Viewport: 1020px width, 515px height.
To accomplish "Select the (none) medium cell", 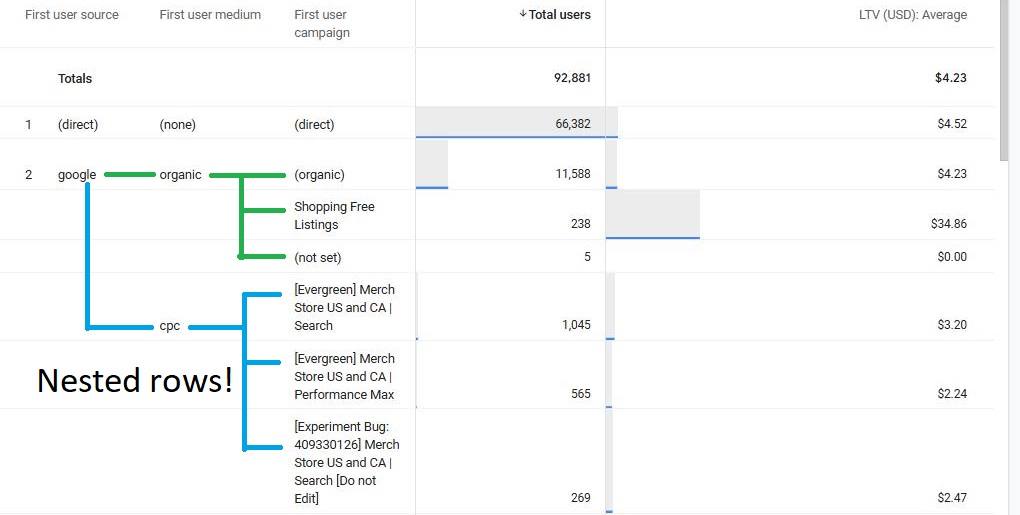I will pos(177,125).
